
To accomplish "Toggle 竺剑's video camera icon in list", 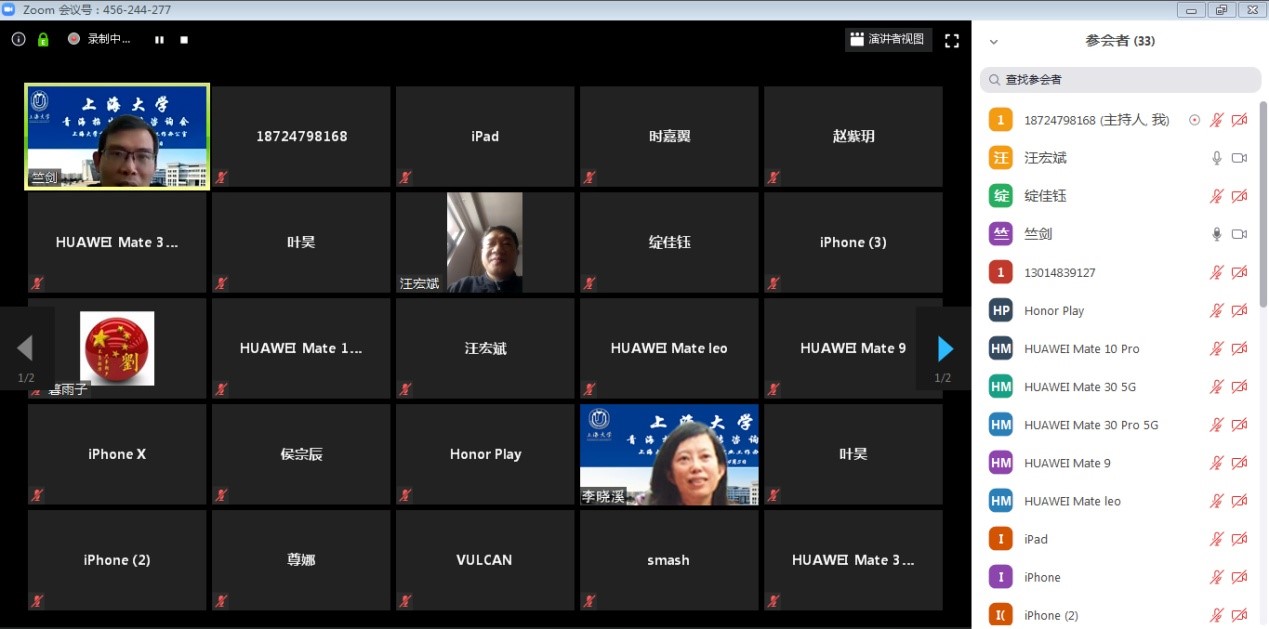I will [x=1240, y=234].
